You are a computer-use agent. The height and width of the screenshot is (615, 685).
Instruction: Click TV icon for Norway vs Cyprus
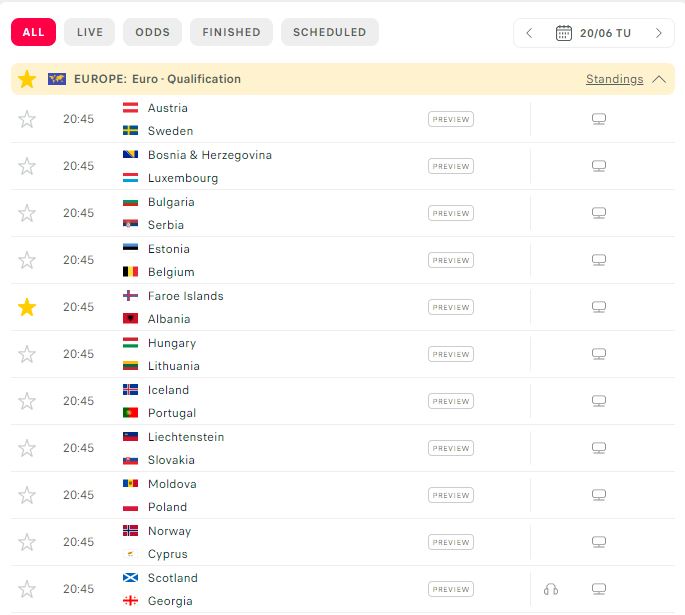coord(599,542)
